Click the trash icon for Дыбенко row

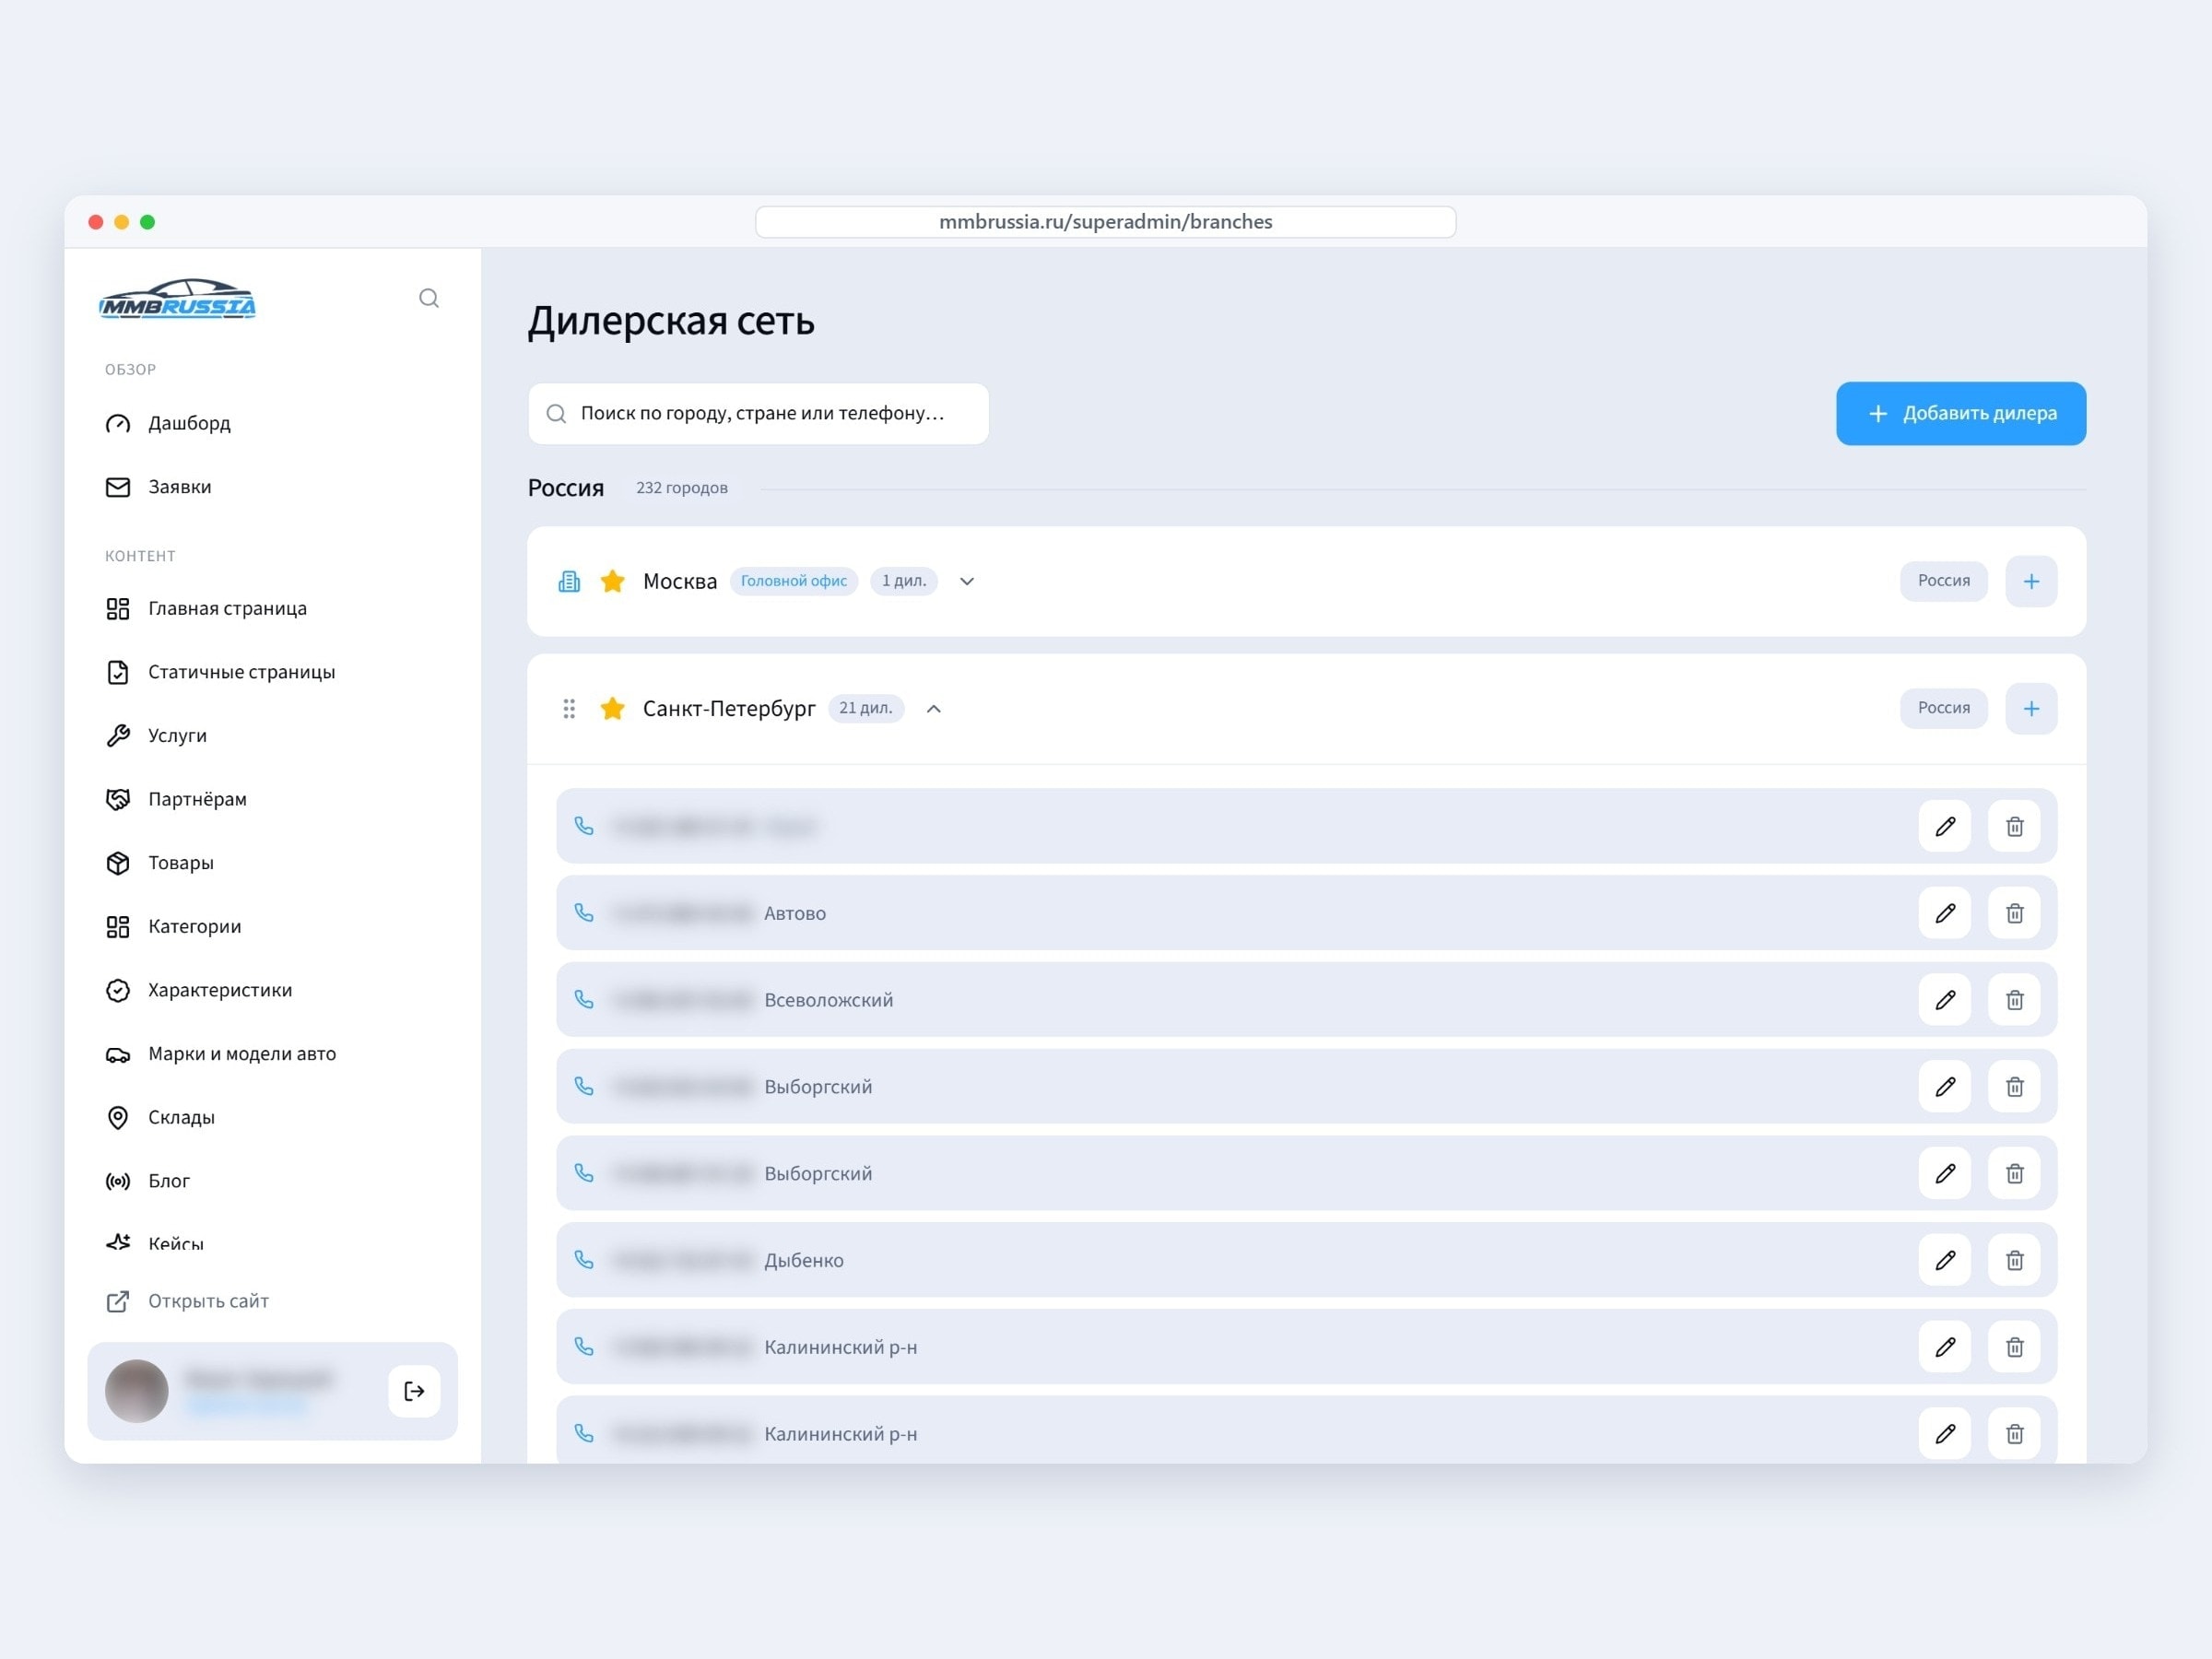(x=2015, y=1260)
